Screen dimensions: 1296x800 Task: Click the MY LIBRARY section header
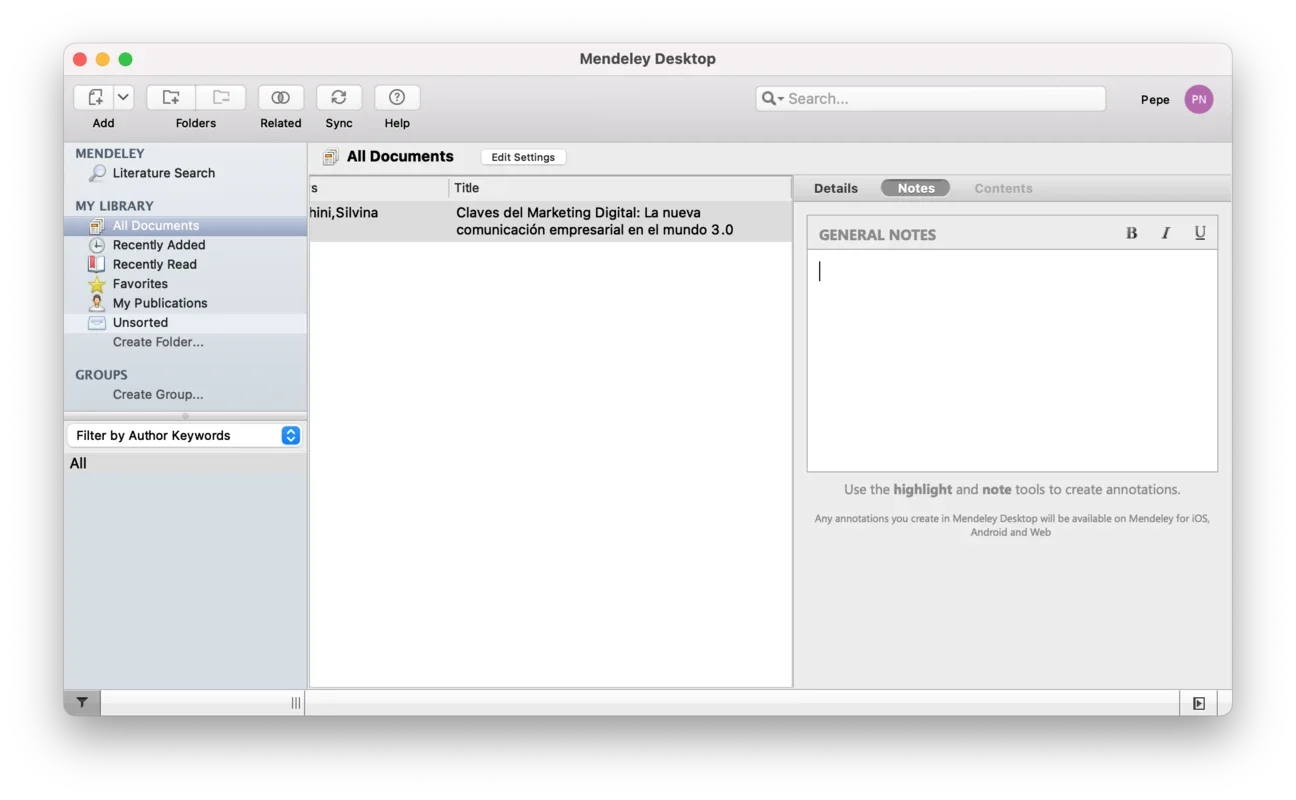click(x=114, y=206)
